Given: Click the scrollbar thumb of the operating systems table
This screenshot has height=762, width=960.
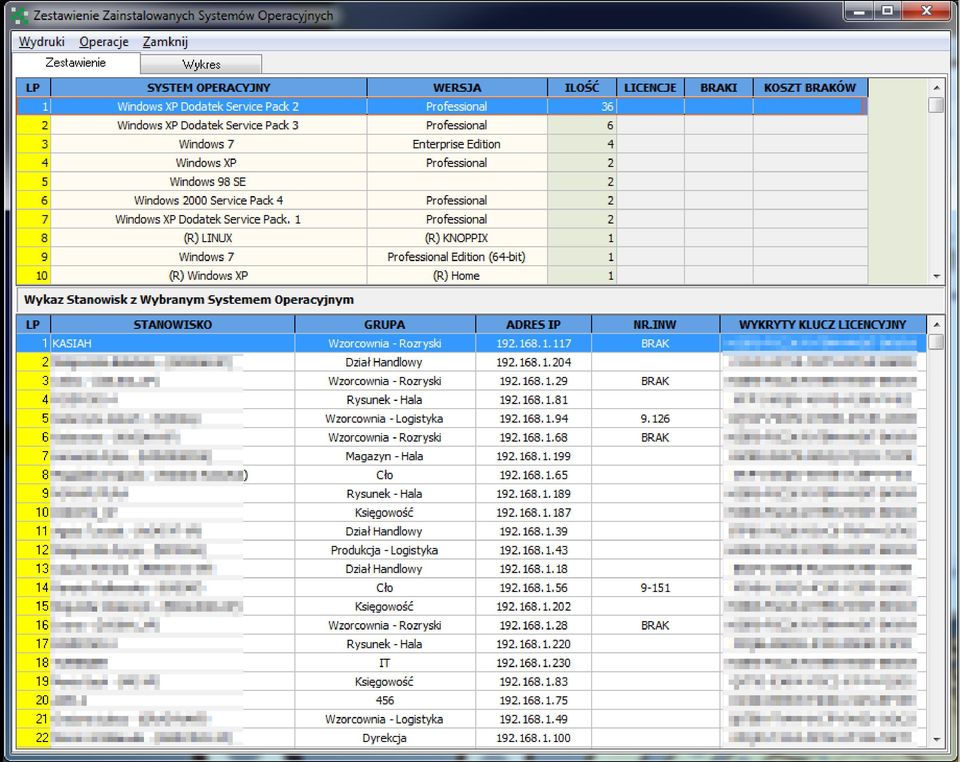Looking at the screenshot, I should coord(936,105).
